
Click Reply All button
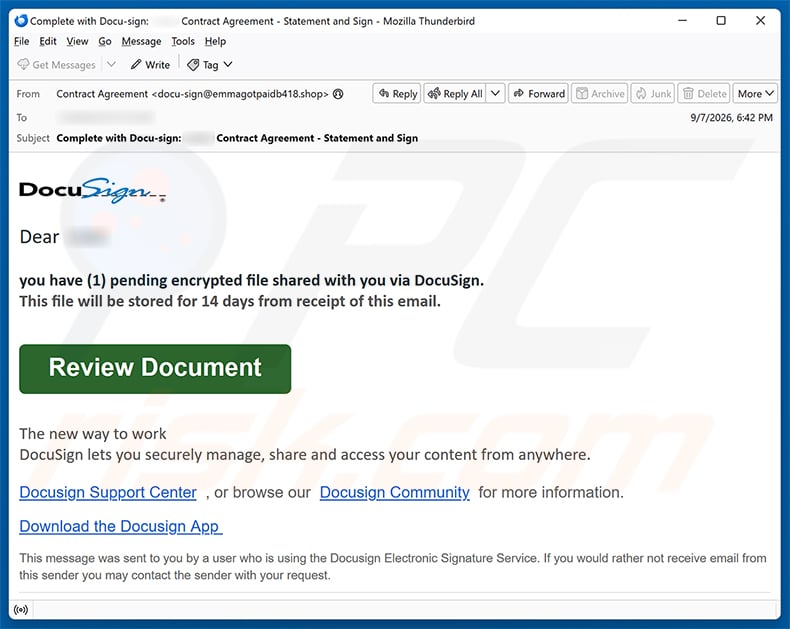455,94
